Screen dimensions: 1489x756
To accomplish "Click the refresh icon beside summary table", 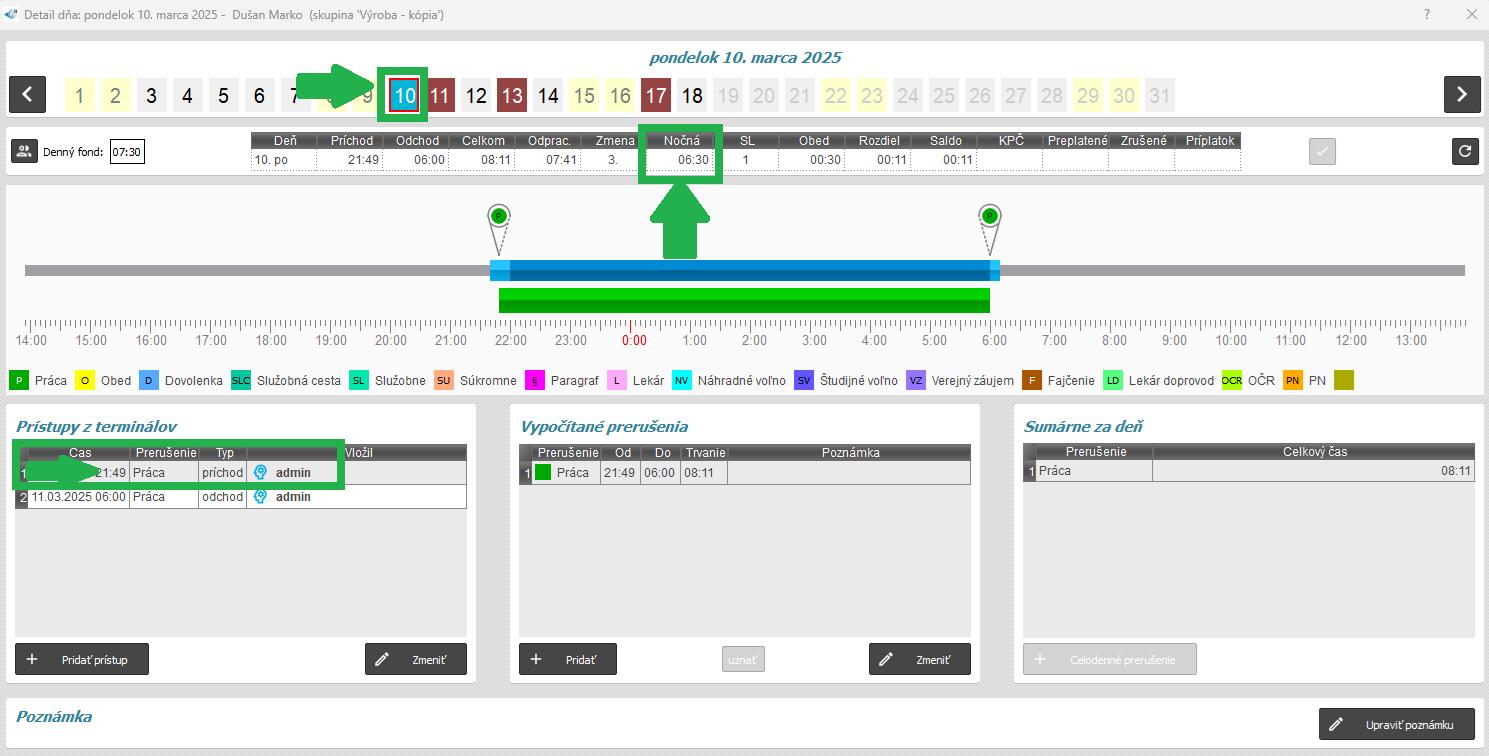I will pyautogui.click(x=1465, y=152).
